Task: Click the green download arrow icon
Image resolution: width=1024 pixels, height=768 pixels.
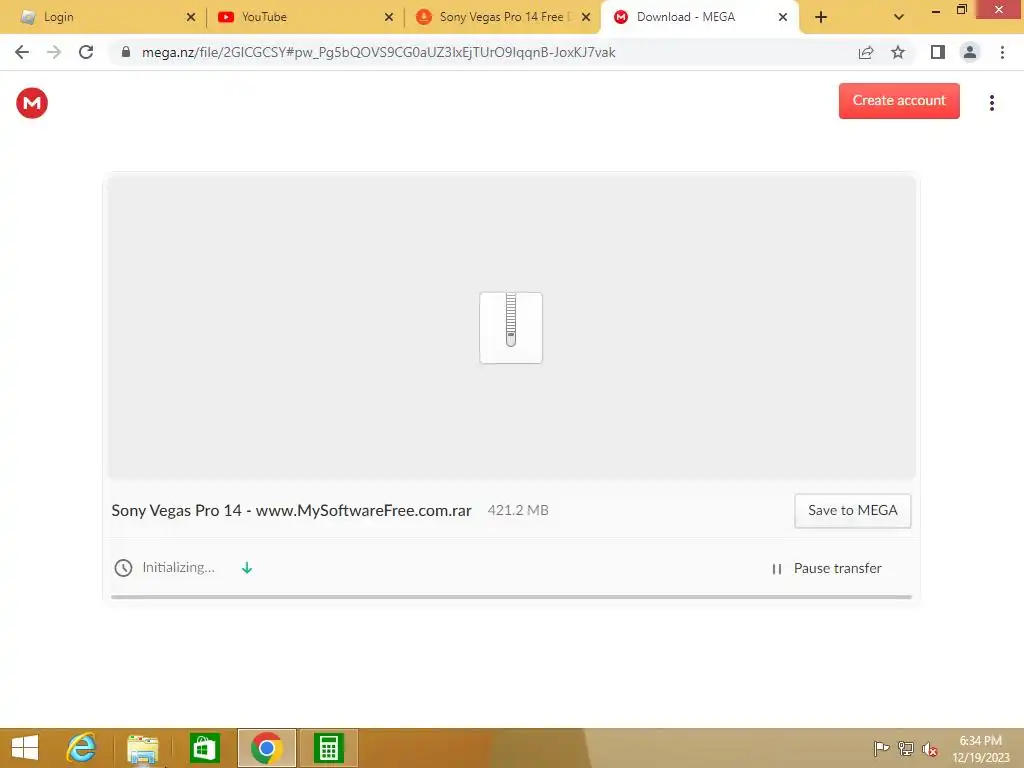Action: point(246,568)
